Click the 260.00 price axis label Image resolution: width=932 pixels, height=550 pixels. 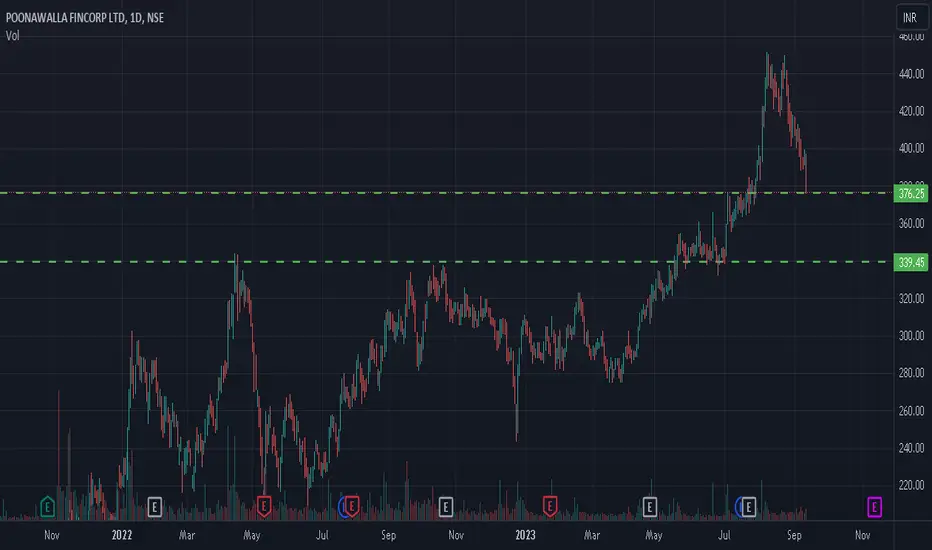911,411
